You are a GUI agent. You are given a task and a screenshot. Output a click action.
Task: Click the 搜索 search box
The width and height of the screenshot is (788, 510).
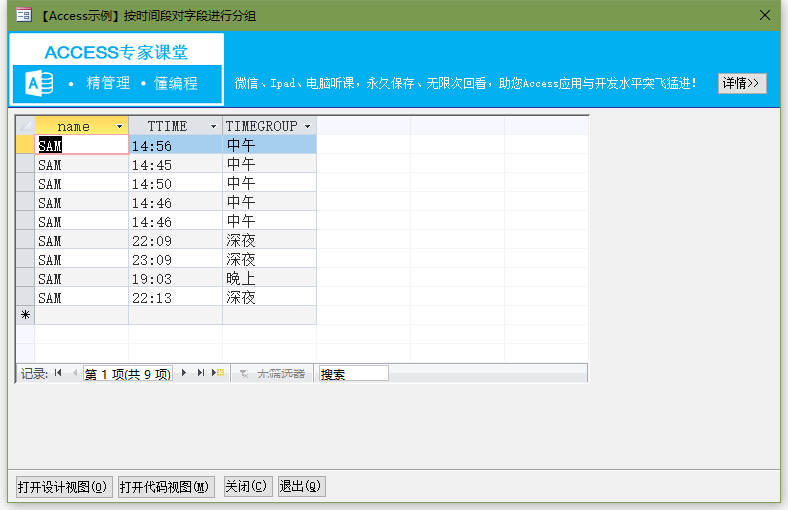[353, 373]
